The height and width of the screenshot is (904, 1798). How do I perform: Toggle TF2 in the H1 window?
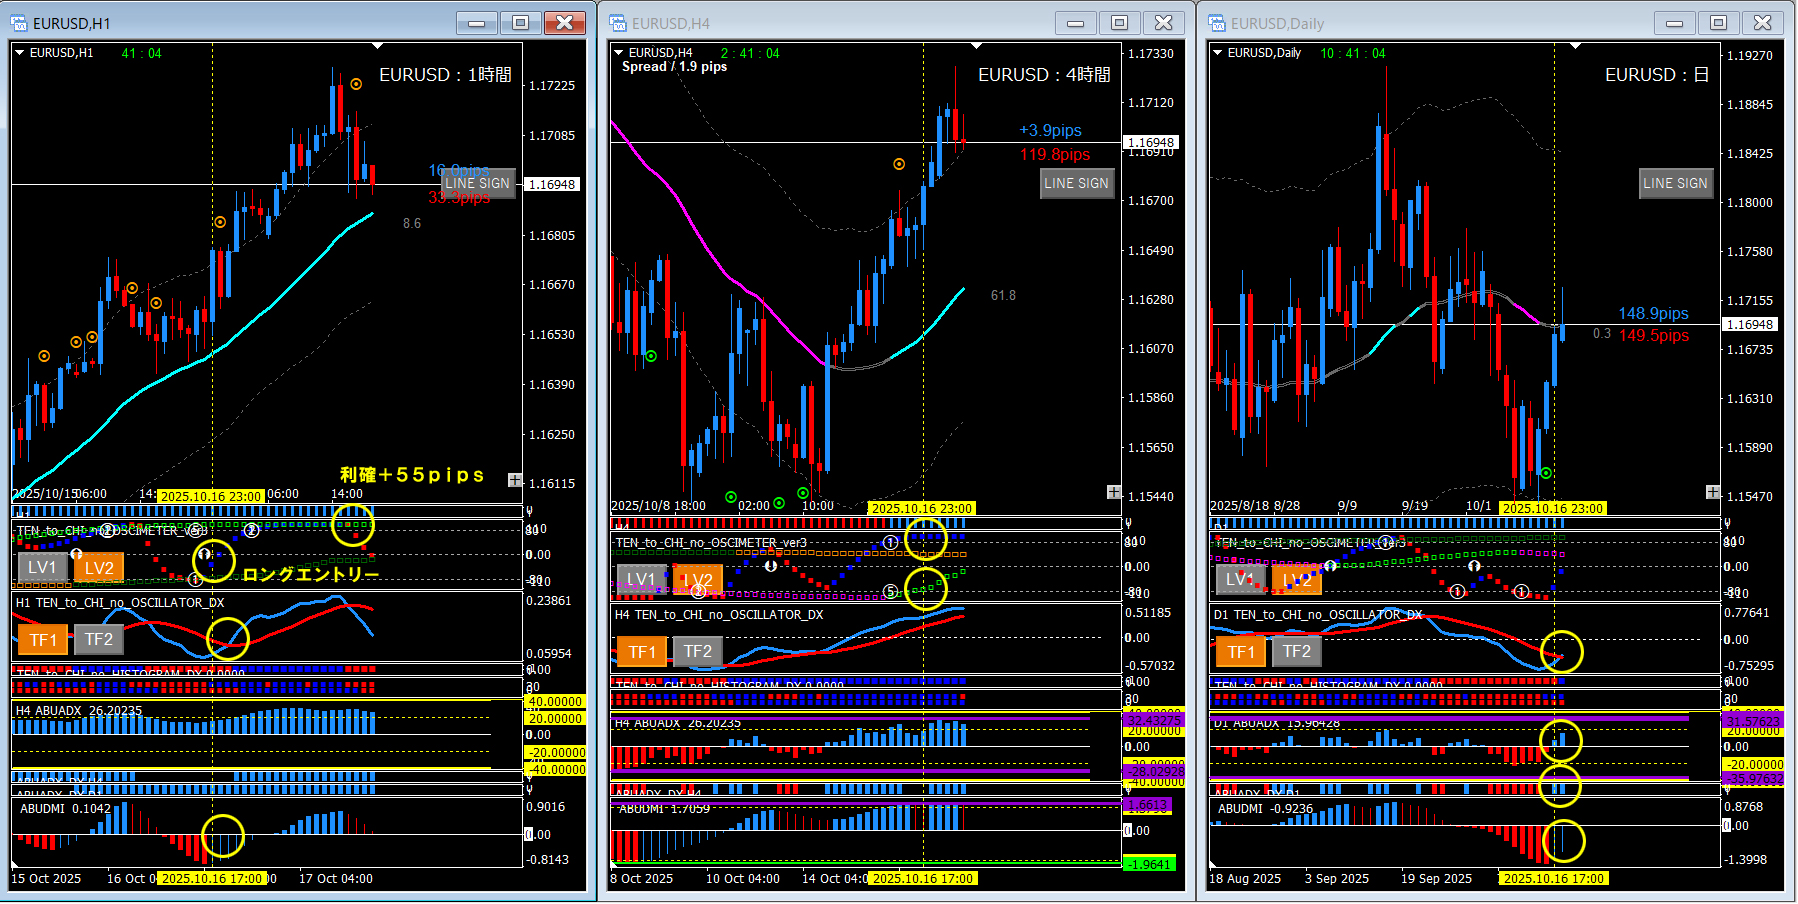coord(98,640)
